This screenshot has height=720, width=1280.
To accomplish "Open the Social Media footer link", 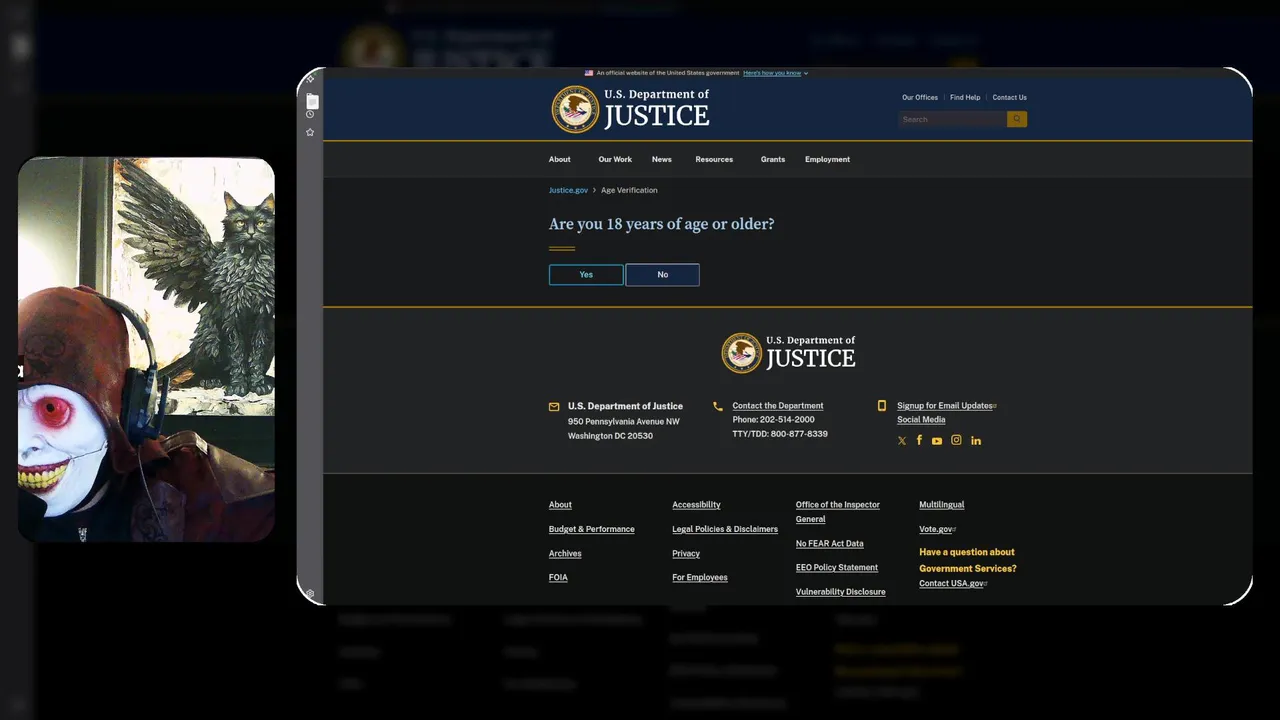I will pyautogui.click(x=921, y=420).
